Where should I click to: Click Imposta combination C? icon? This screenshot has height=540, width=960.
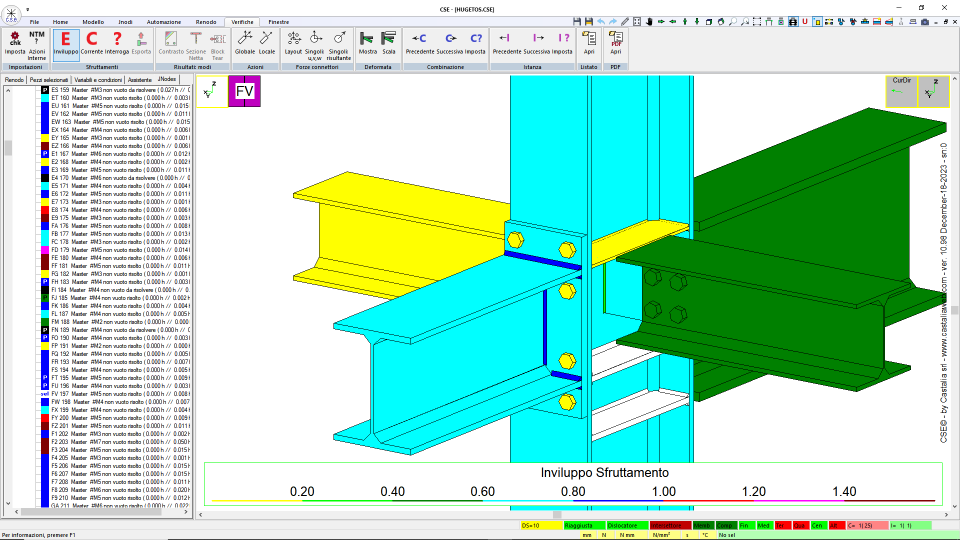(475, 43)
